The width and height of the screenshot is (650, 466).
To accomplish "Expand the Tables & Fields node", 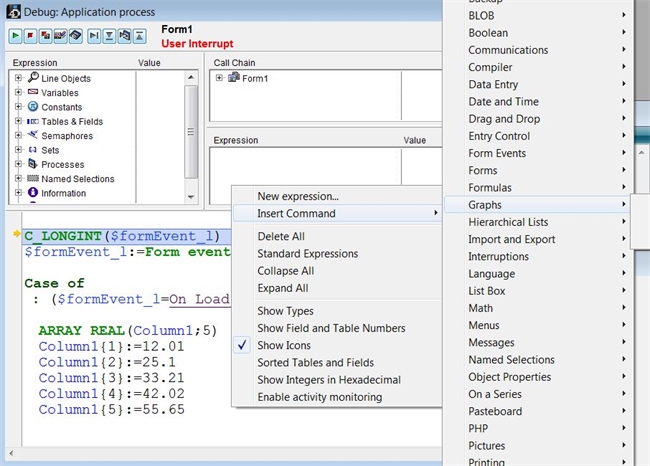I will tap(19, 122).
